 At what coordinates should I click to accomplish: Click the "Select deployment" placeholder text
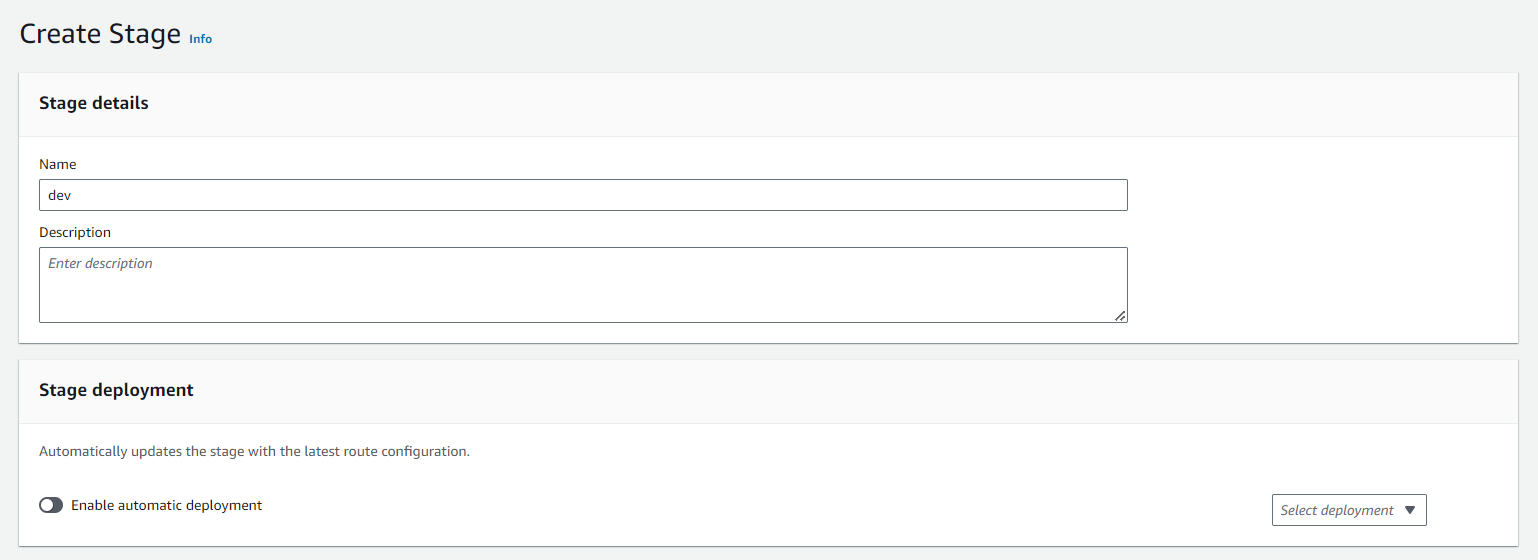click(1336, 510)
